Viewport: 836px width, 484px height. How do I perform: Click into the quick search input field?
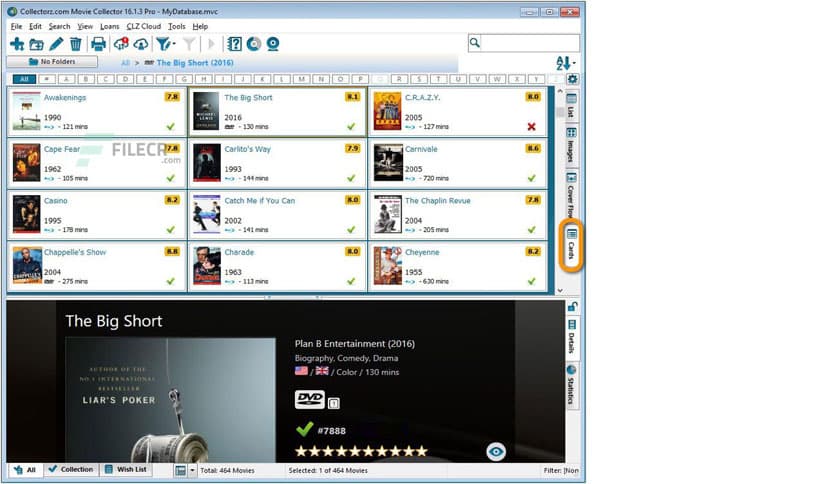[530, 43]
